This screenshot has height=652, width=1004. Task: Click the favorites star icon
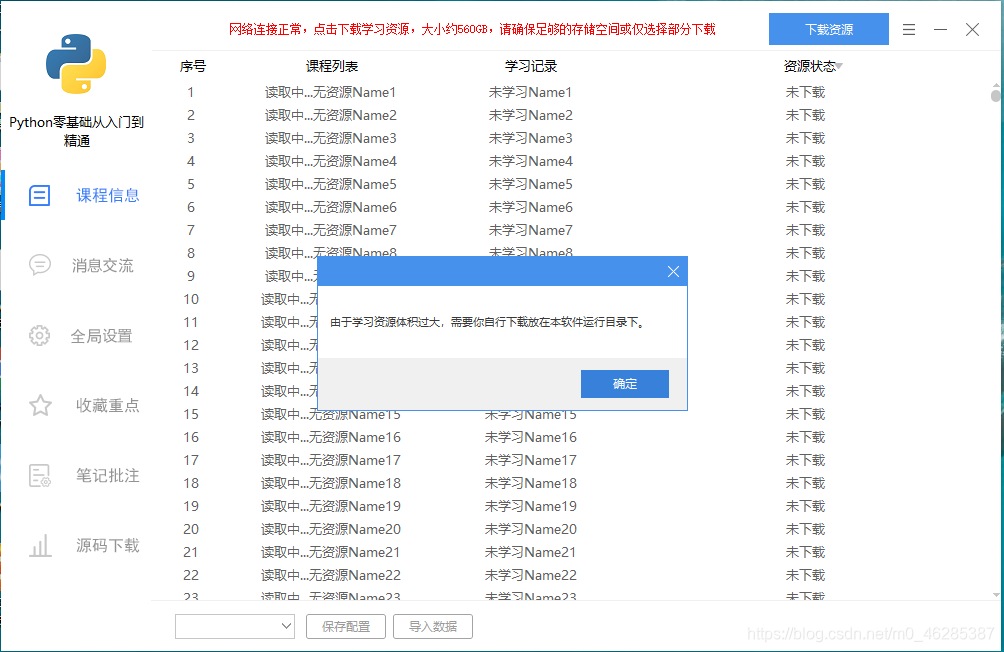[40, 406]
